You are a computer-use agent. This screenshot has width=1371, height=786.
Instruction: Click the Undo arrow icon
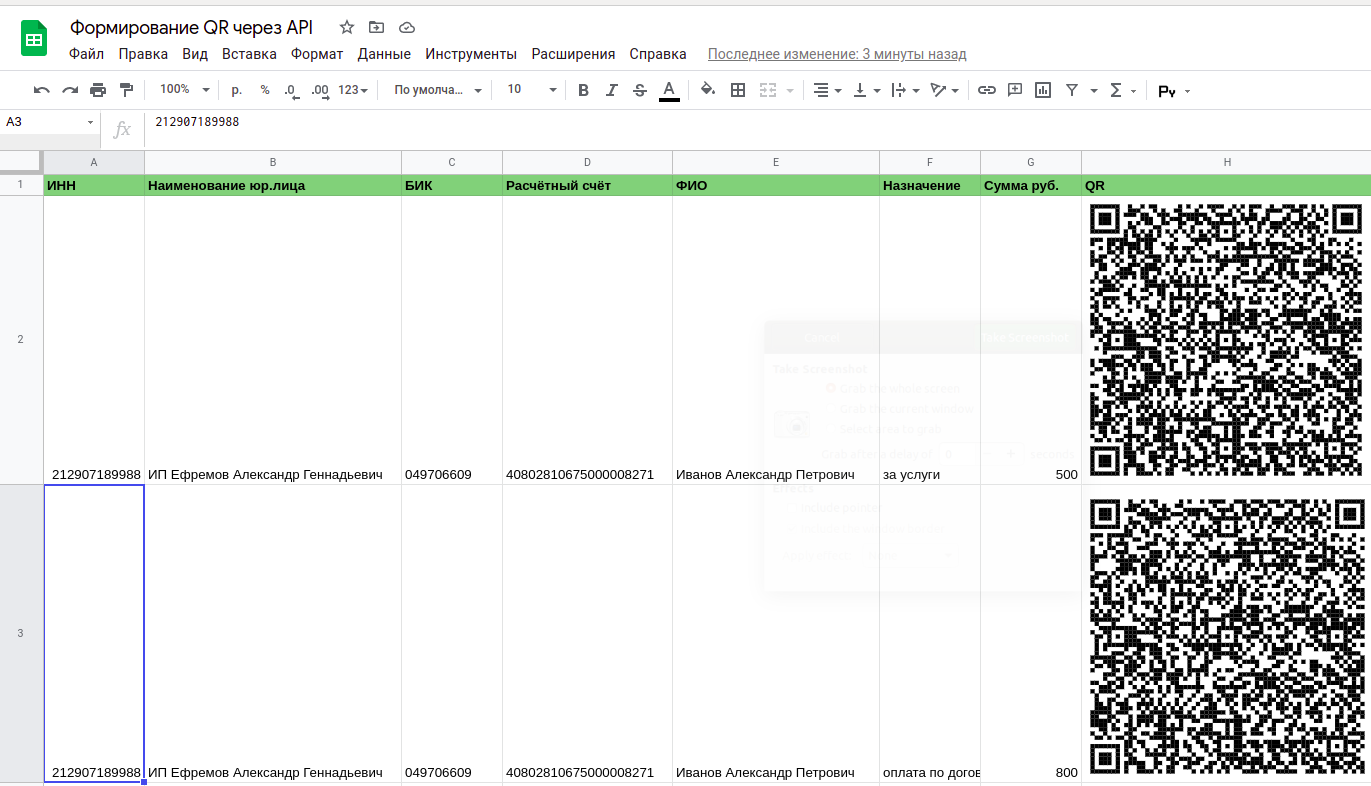[x=41, y=90]
